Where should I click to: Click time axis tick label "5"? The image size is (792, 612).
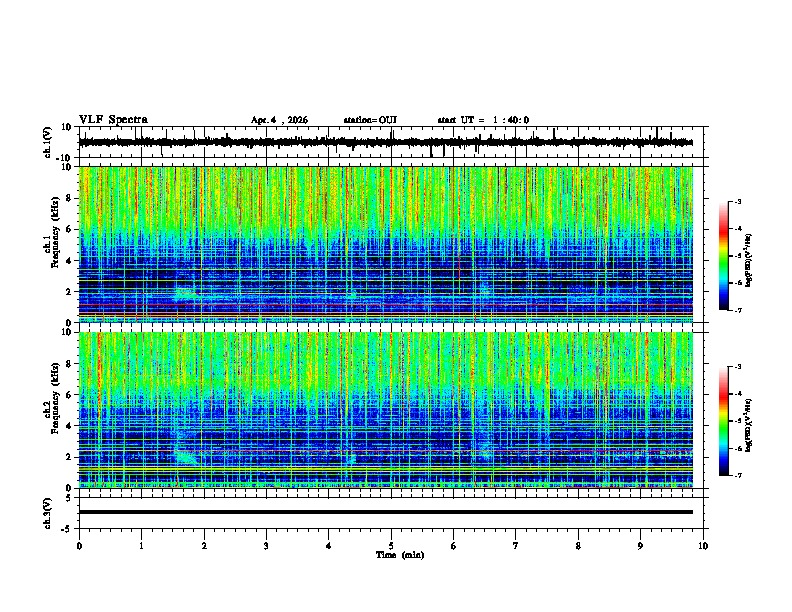tap(391, 546)
